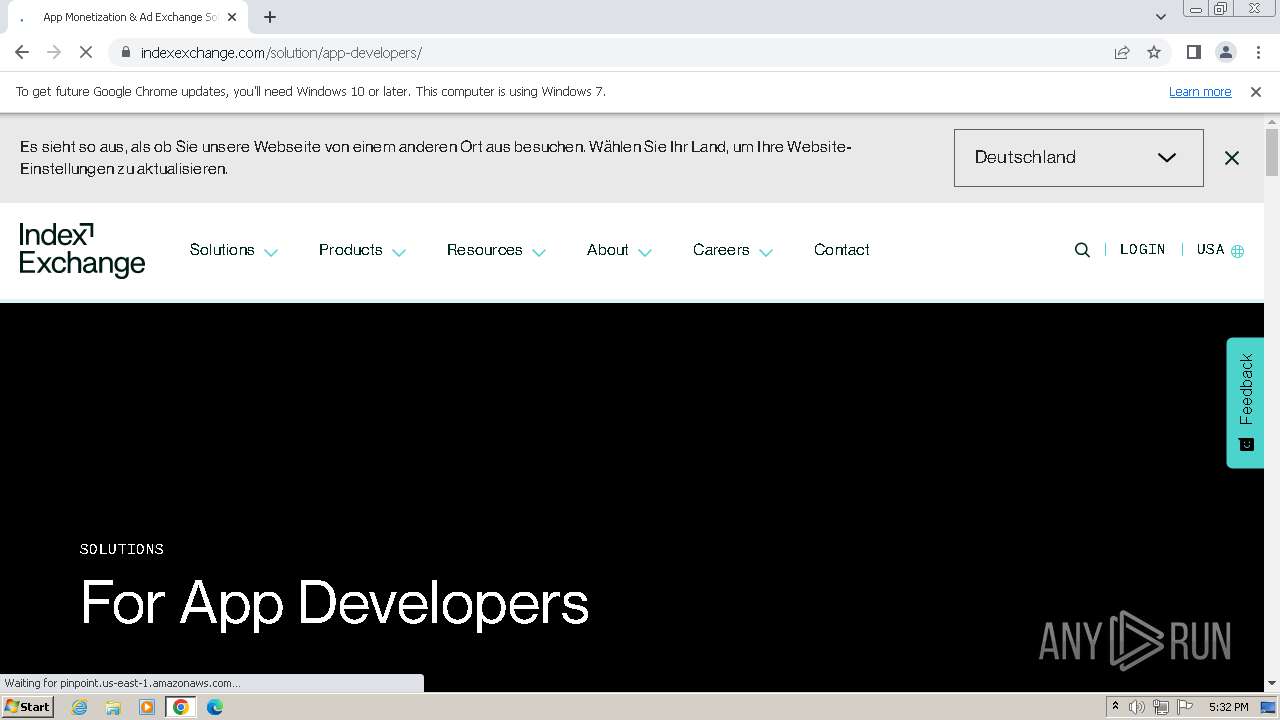Go to Index Exchange homepage logo
The width and height of the screenshot is (1280, 720).
tap(82, 250)
